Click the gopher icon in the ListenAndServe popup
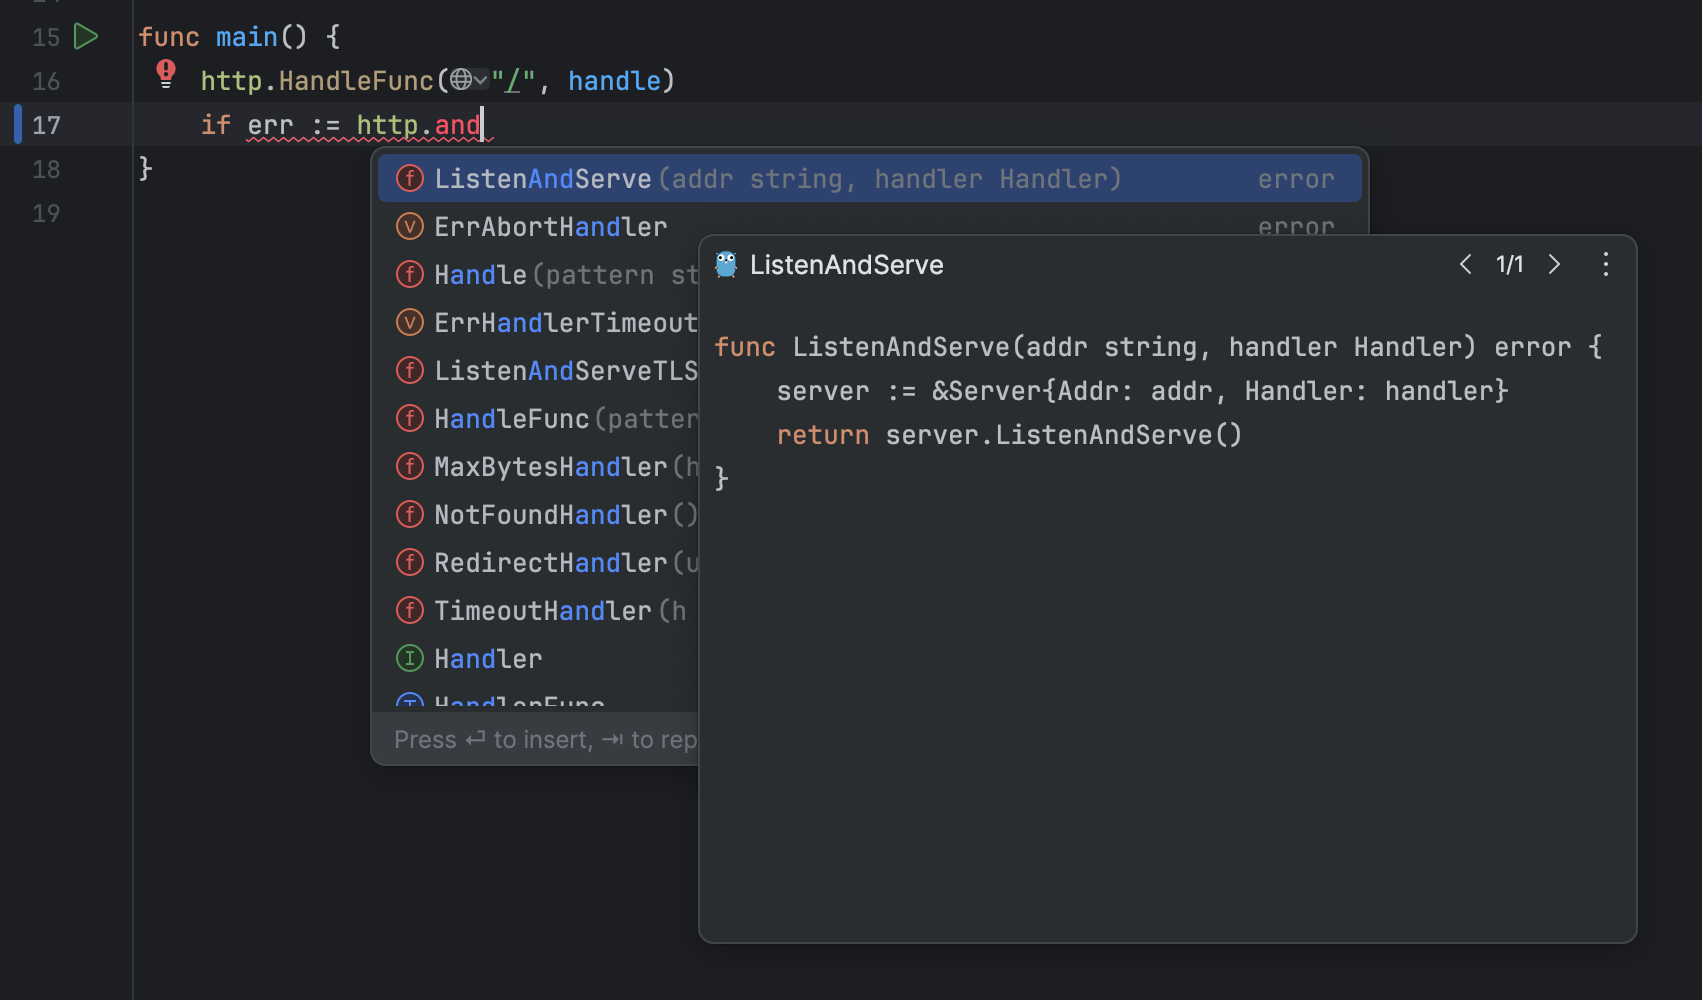The width and height of the screenshot is (1702, 1000). click(x=726, y=264)
